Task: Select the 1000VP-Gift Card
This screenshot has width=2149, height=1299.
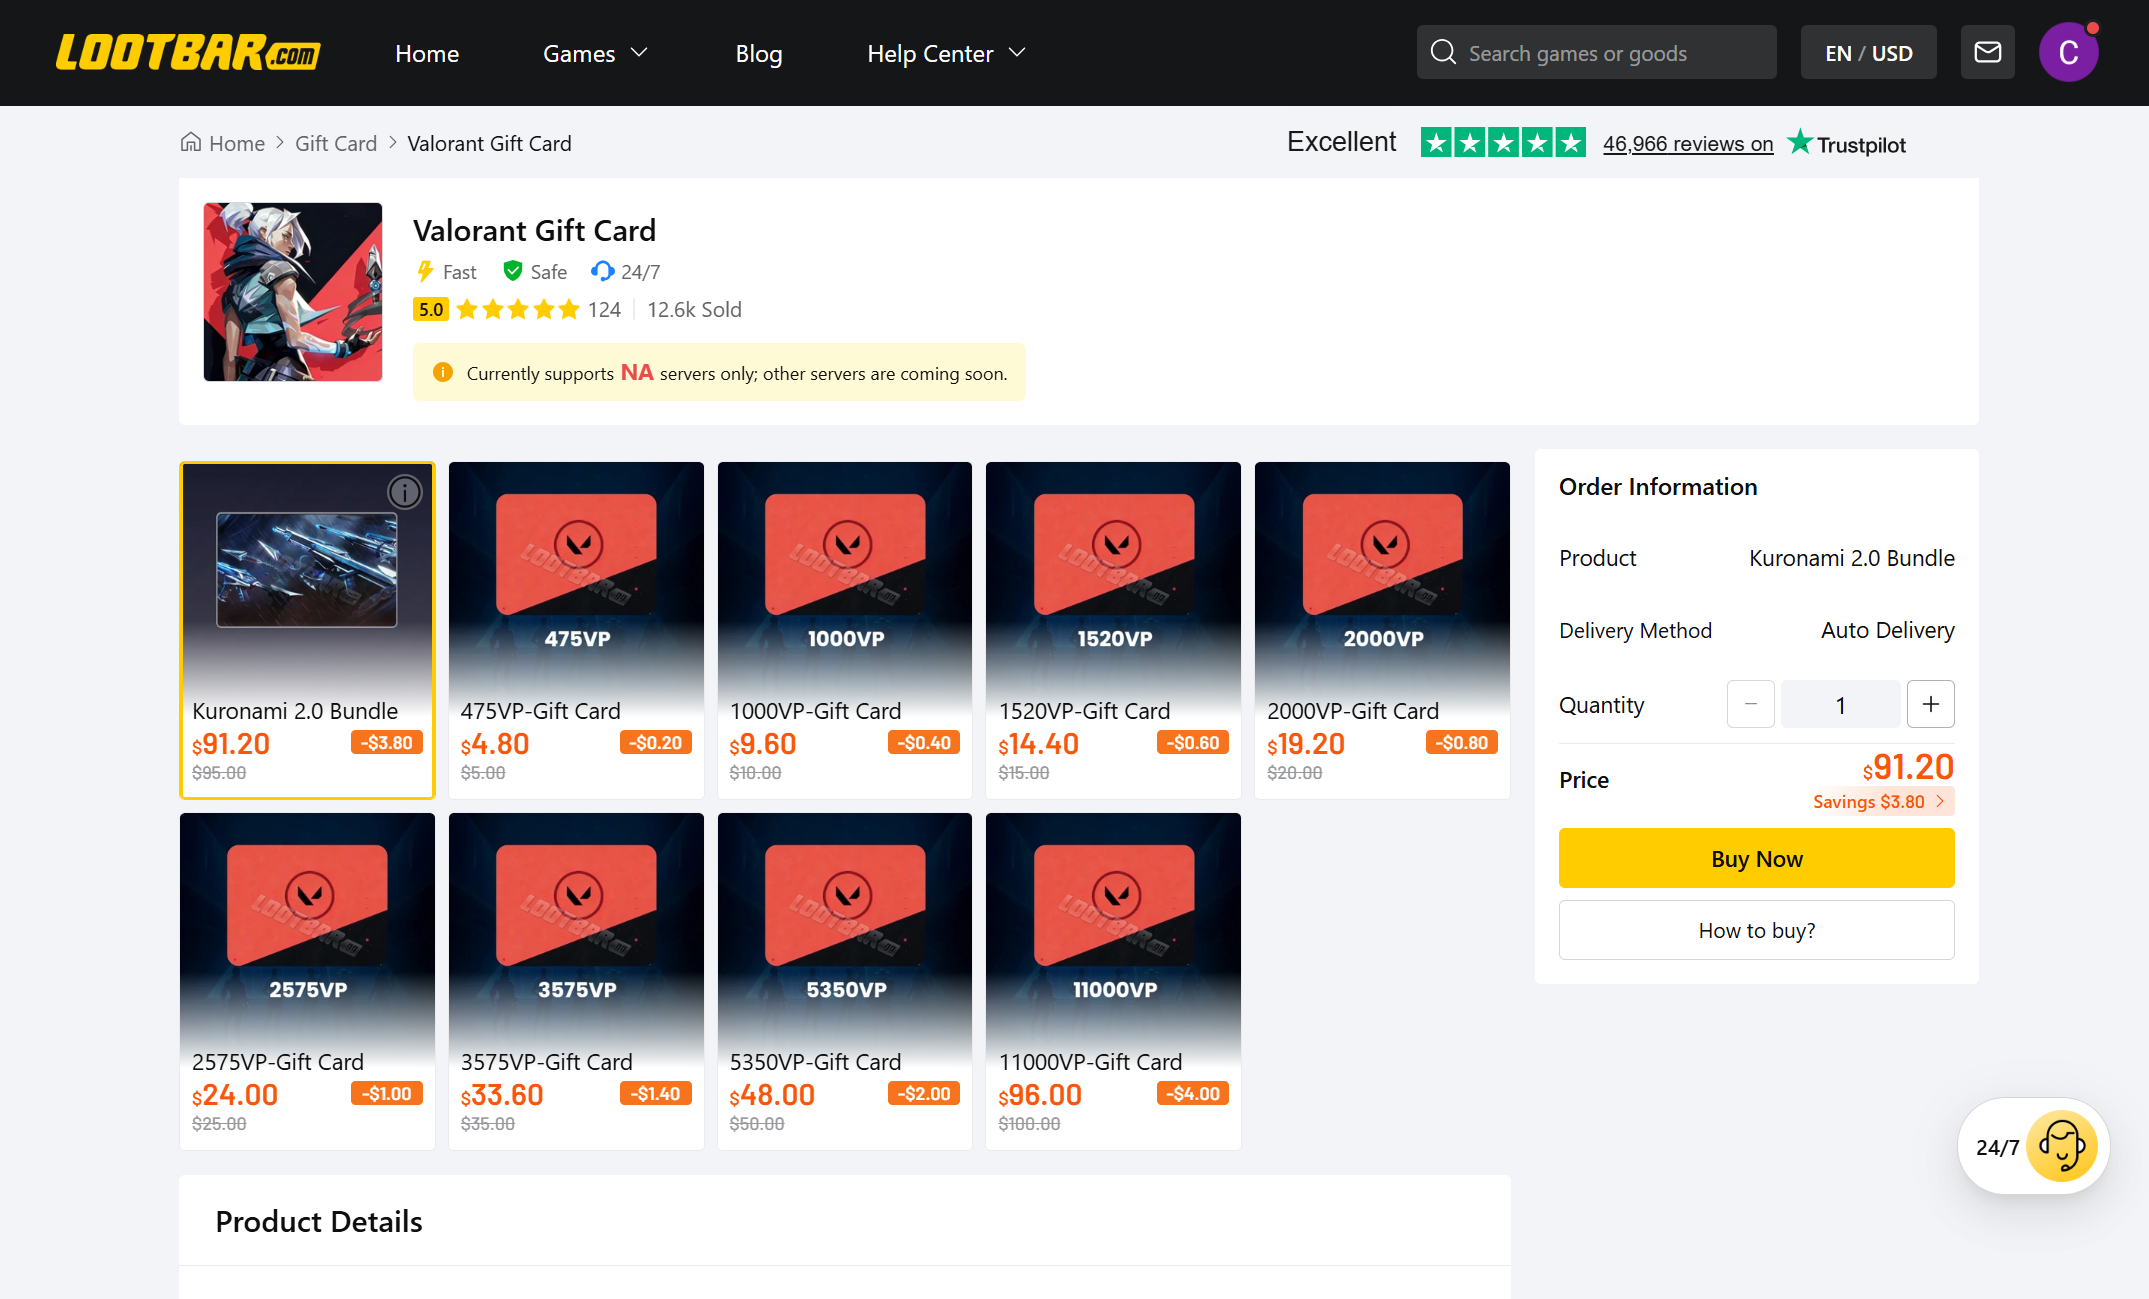Action: [845, 630]
